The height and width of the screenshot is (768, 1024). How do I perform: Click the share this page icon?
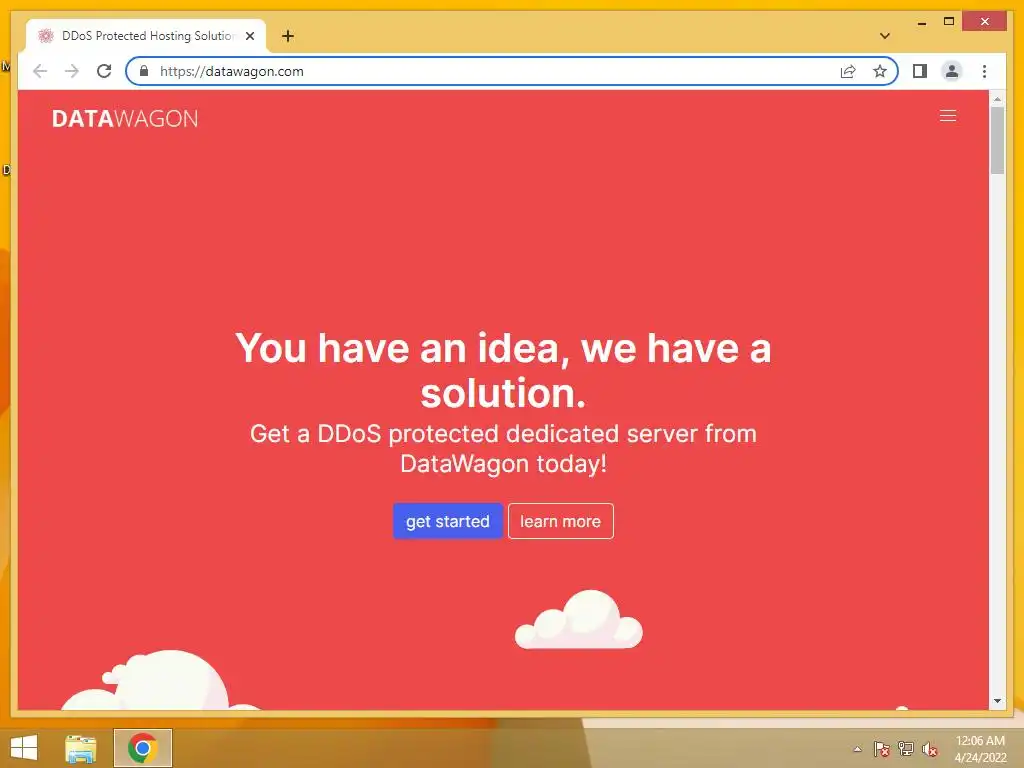click(848, 71)
